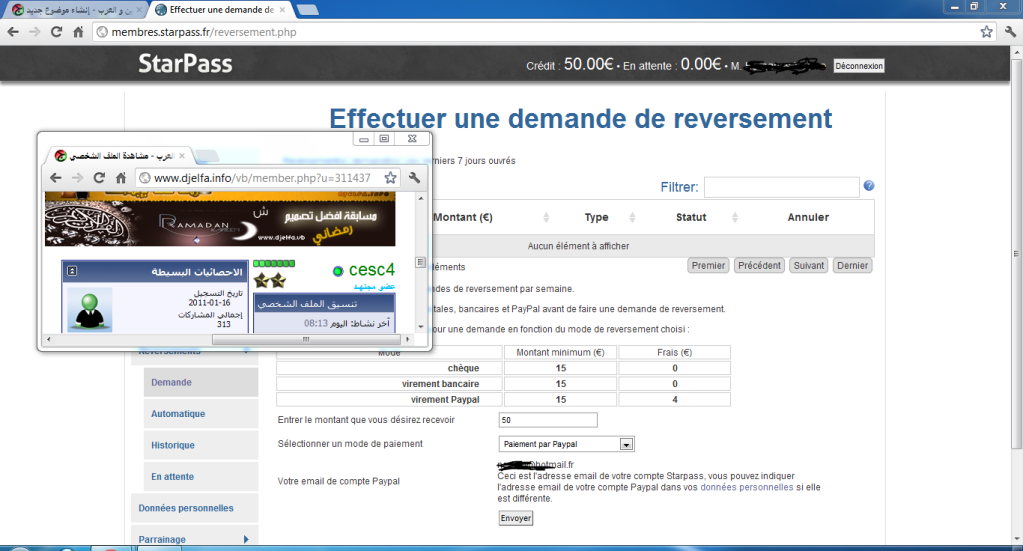This screenshot has width=1023, height=551.
Task: Bookmark djelfa page with star icon
Action: pyautogui.click(x=390, y=178)
